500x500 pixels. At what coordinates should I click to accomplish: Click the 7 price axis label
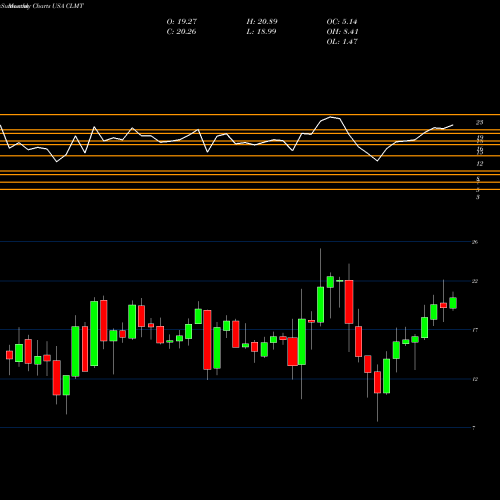474,428
